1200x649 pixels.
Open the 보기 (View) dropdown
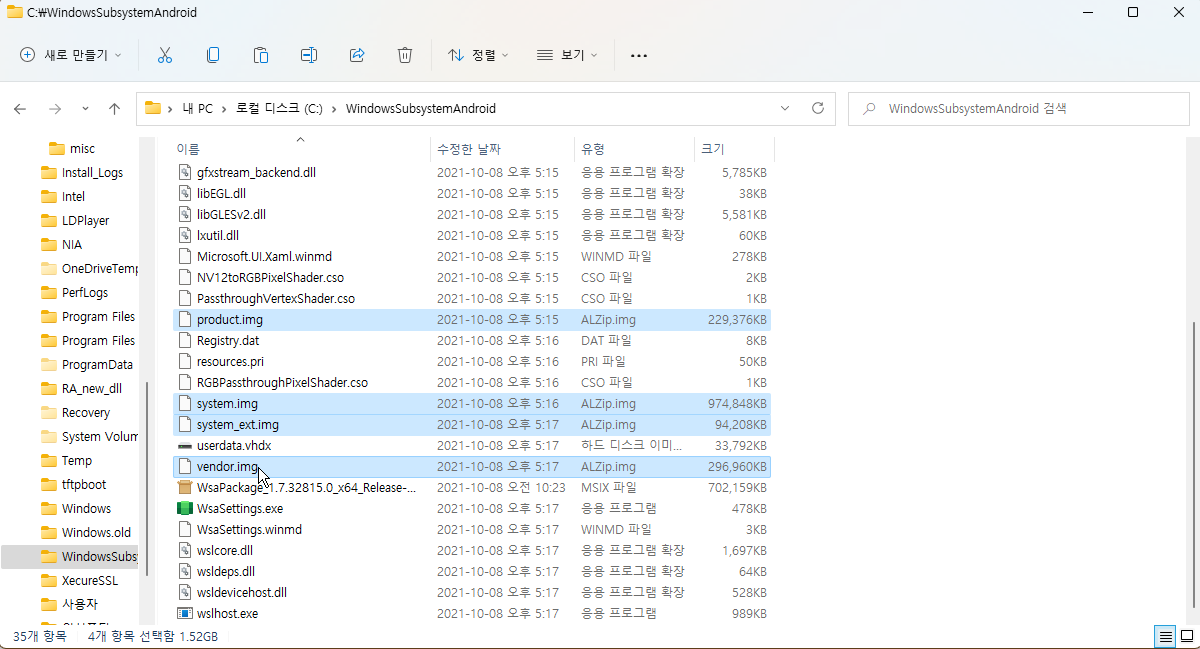(x=567, y=55)
